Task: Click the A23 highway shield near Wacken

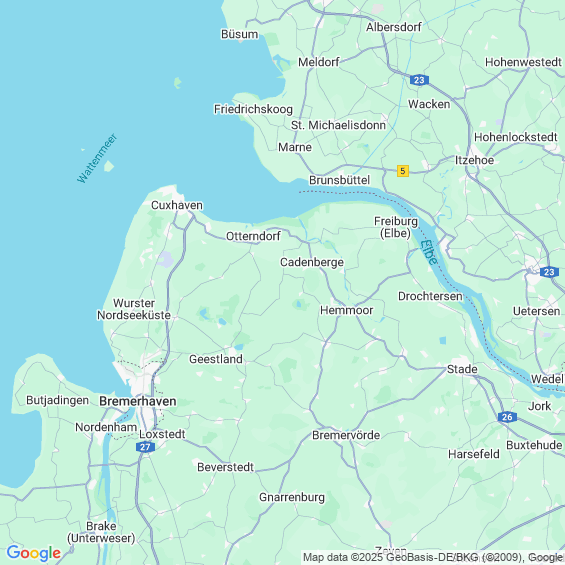Action: coord(419,80)
